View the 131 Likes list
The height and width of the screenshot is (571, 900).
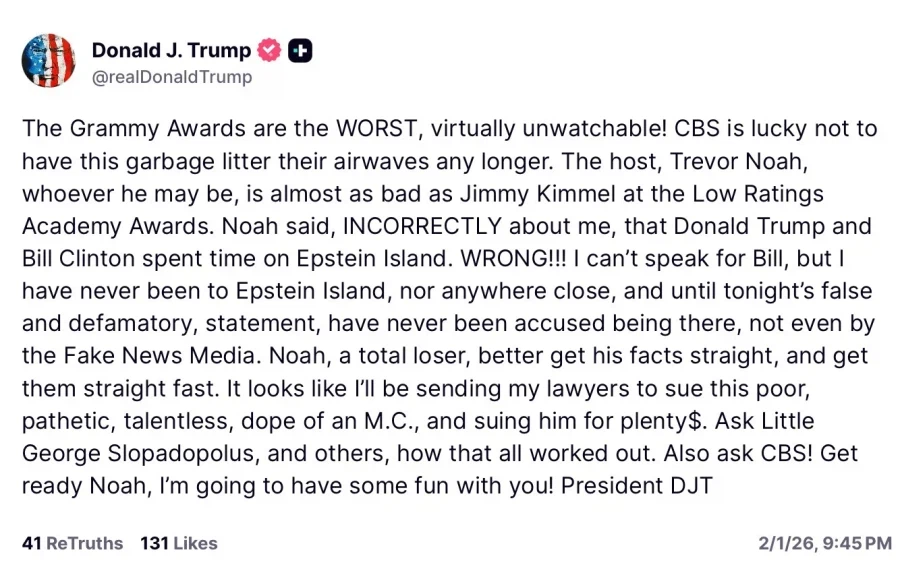click(x=179, y=543)
